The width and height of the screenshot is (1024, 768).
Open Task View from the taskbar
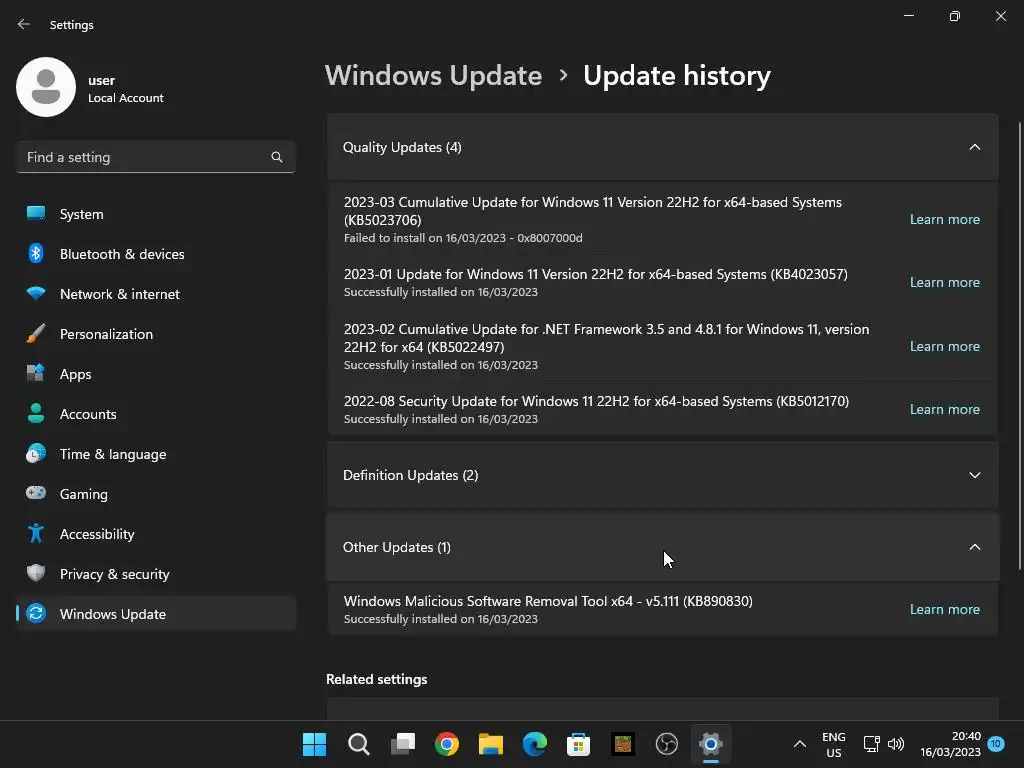403,744
